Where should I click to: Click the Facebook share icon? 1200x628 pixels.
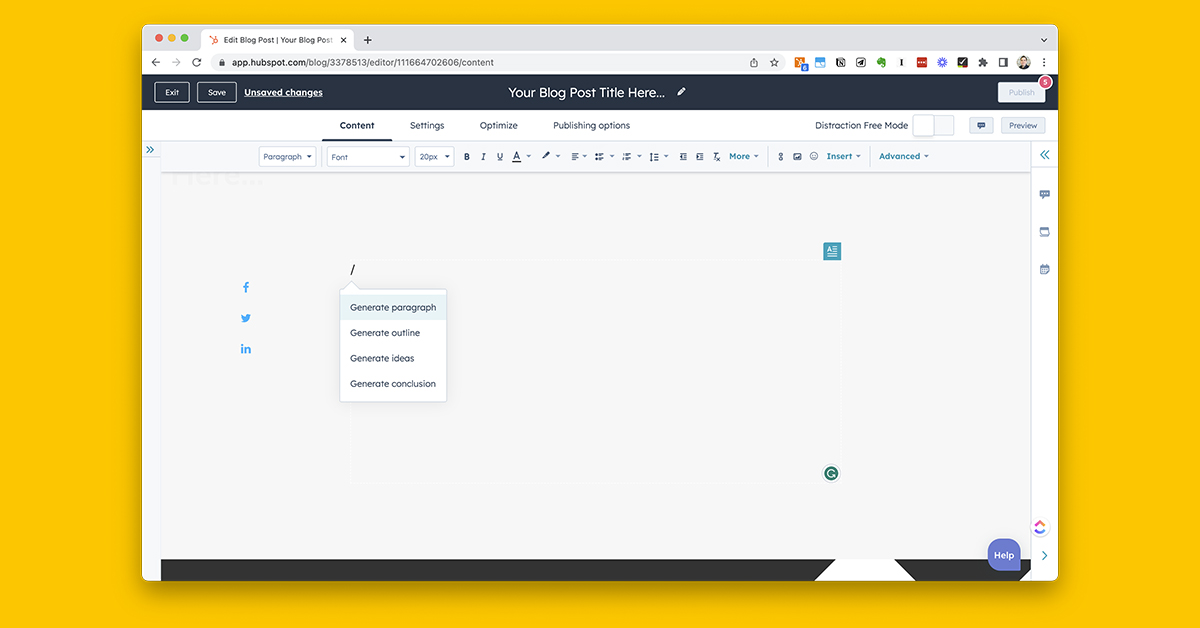pos(246,287)
